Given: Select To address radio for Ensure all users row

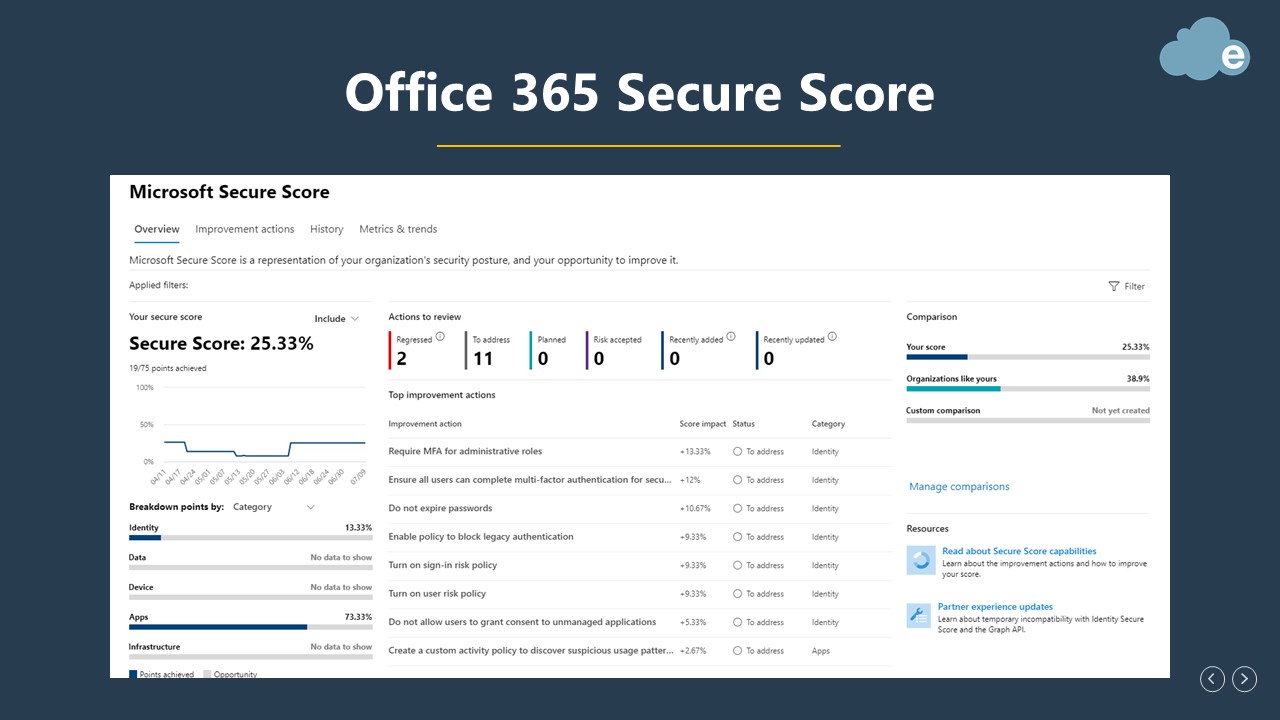Looking at the screenshot, I should click(x=738, y=480).
